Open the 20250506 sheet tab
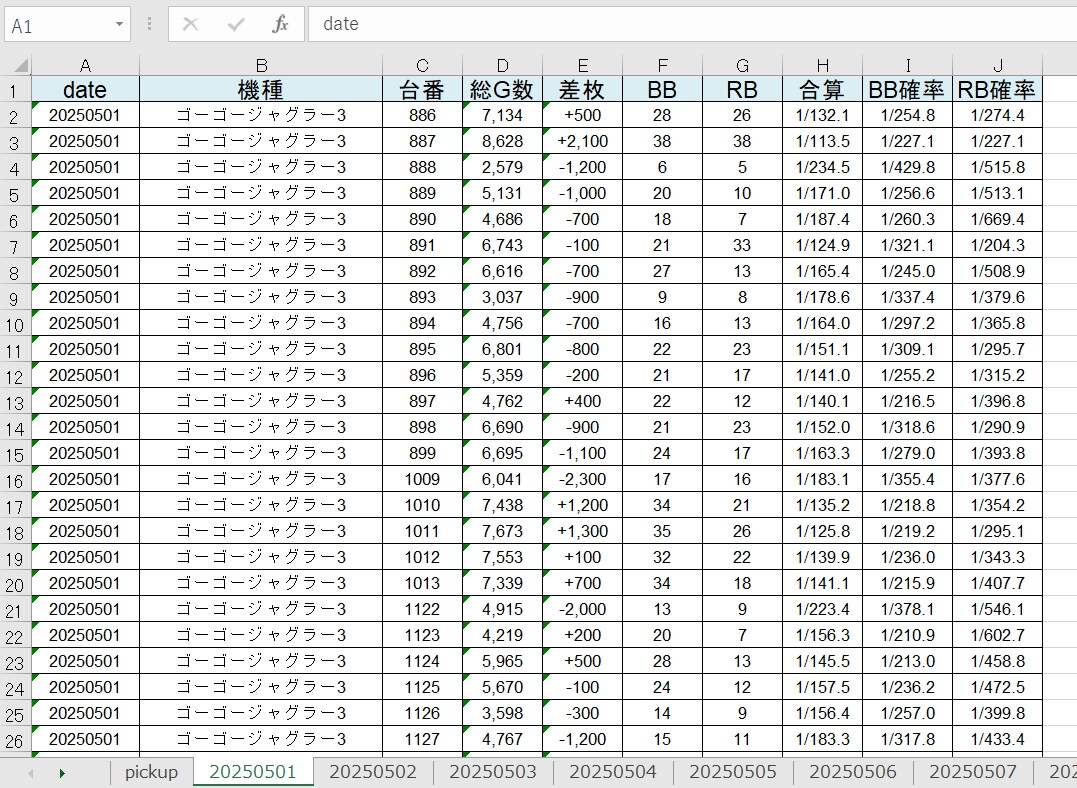The width and height of the screenshot is (1077, 788). [853, 772]
